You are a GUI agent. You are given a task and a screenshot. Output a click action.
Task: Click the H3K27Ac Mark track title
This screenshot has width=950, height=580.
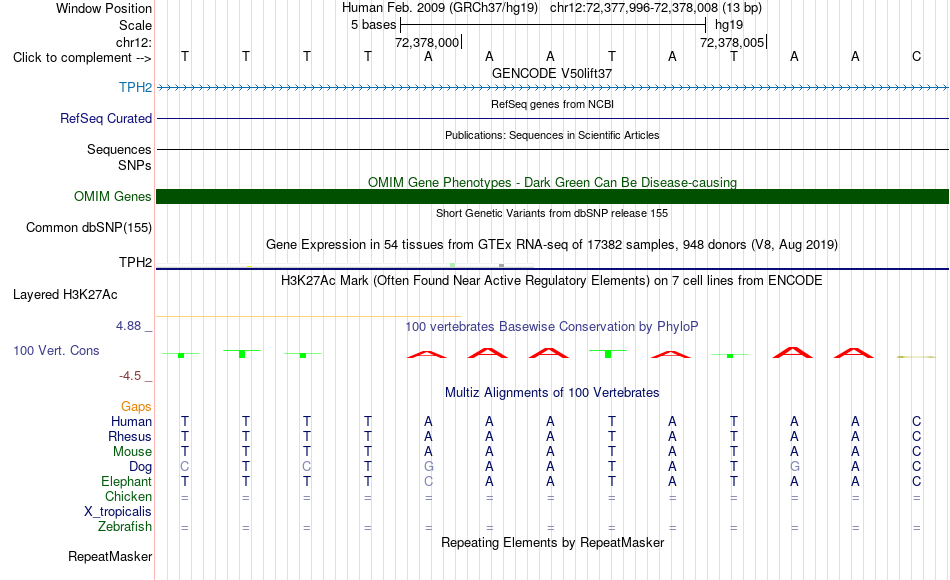point(552,281)
